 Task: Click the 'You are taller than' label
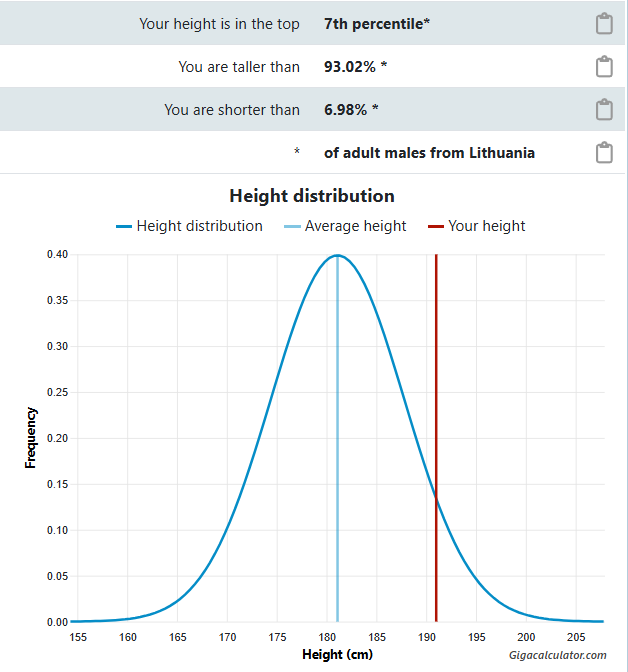(x=239, y=67)
